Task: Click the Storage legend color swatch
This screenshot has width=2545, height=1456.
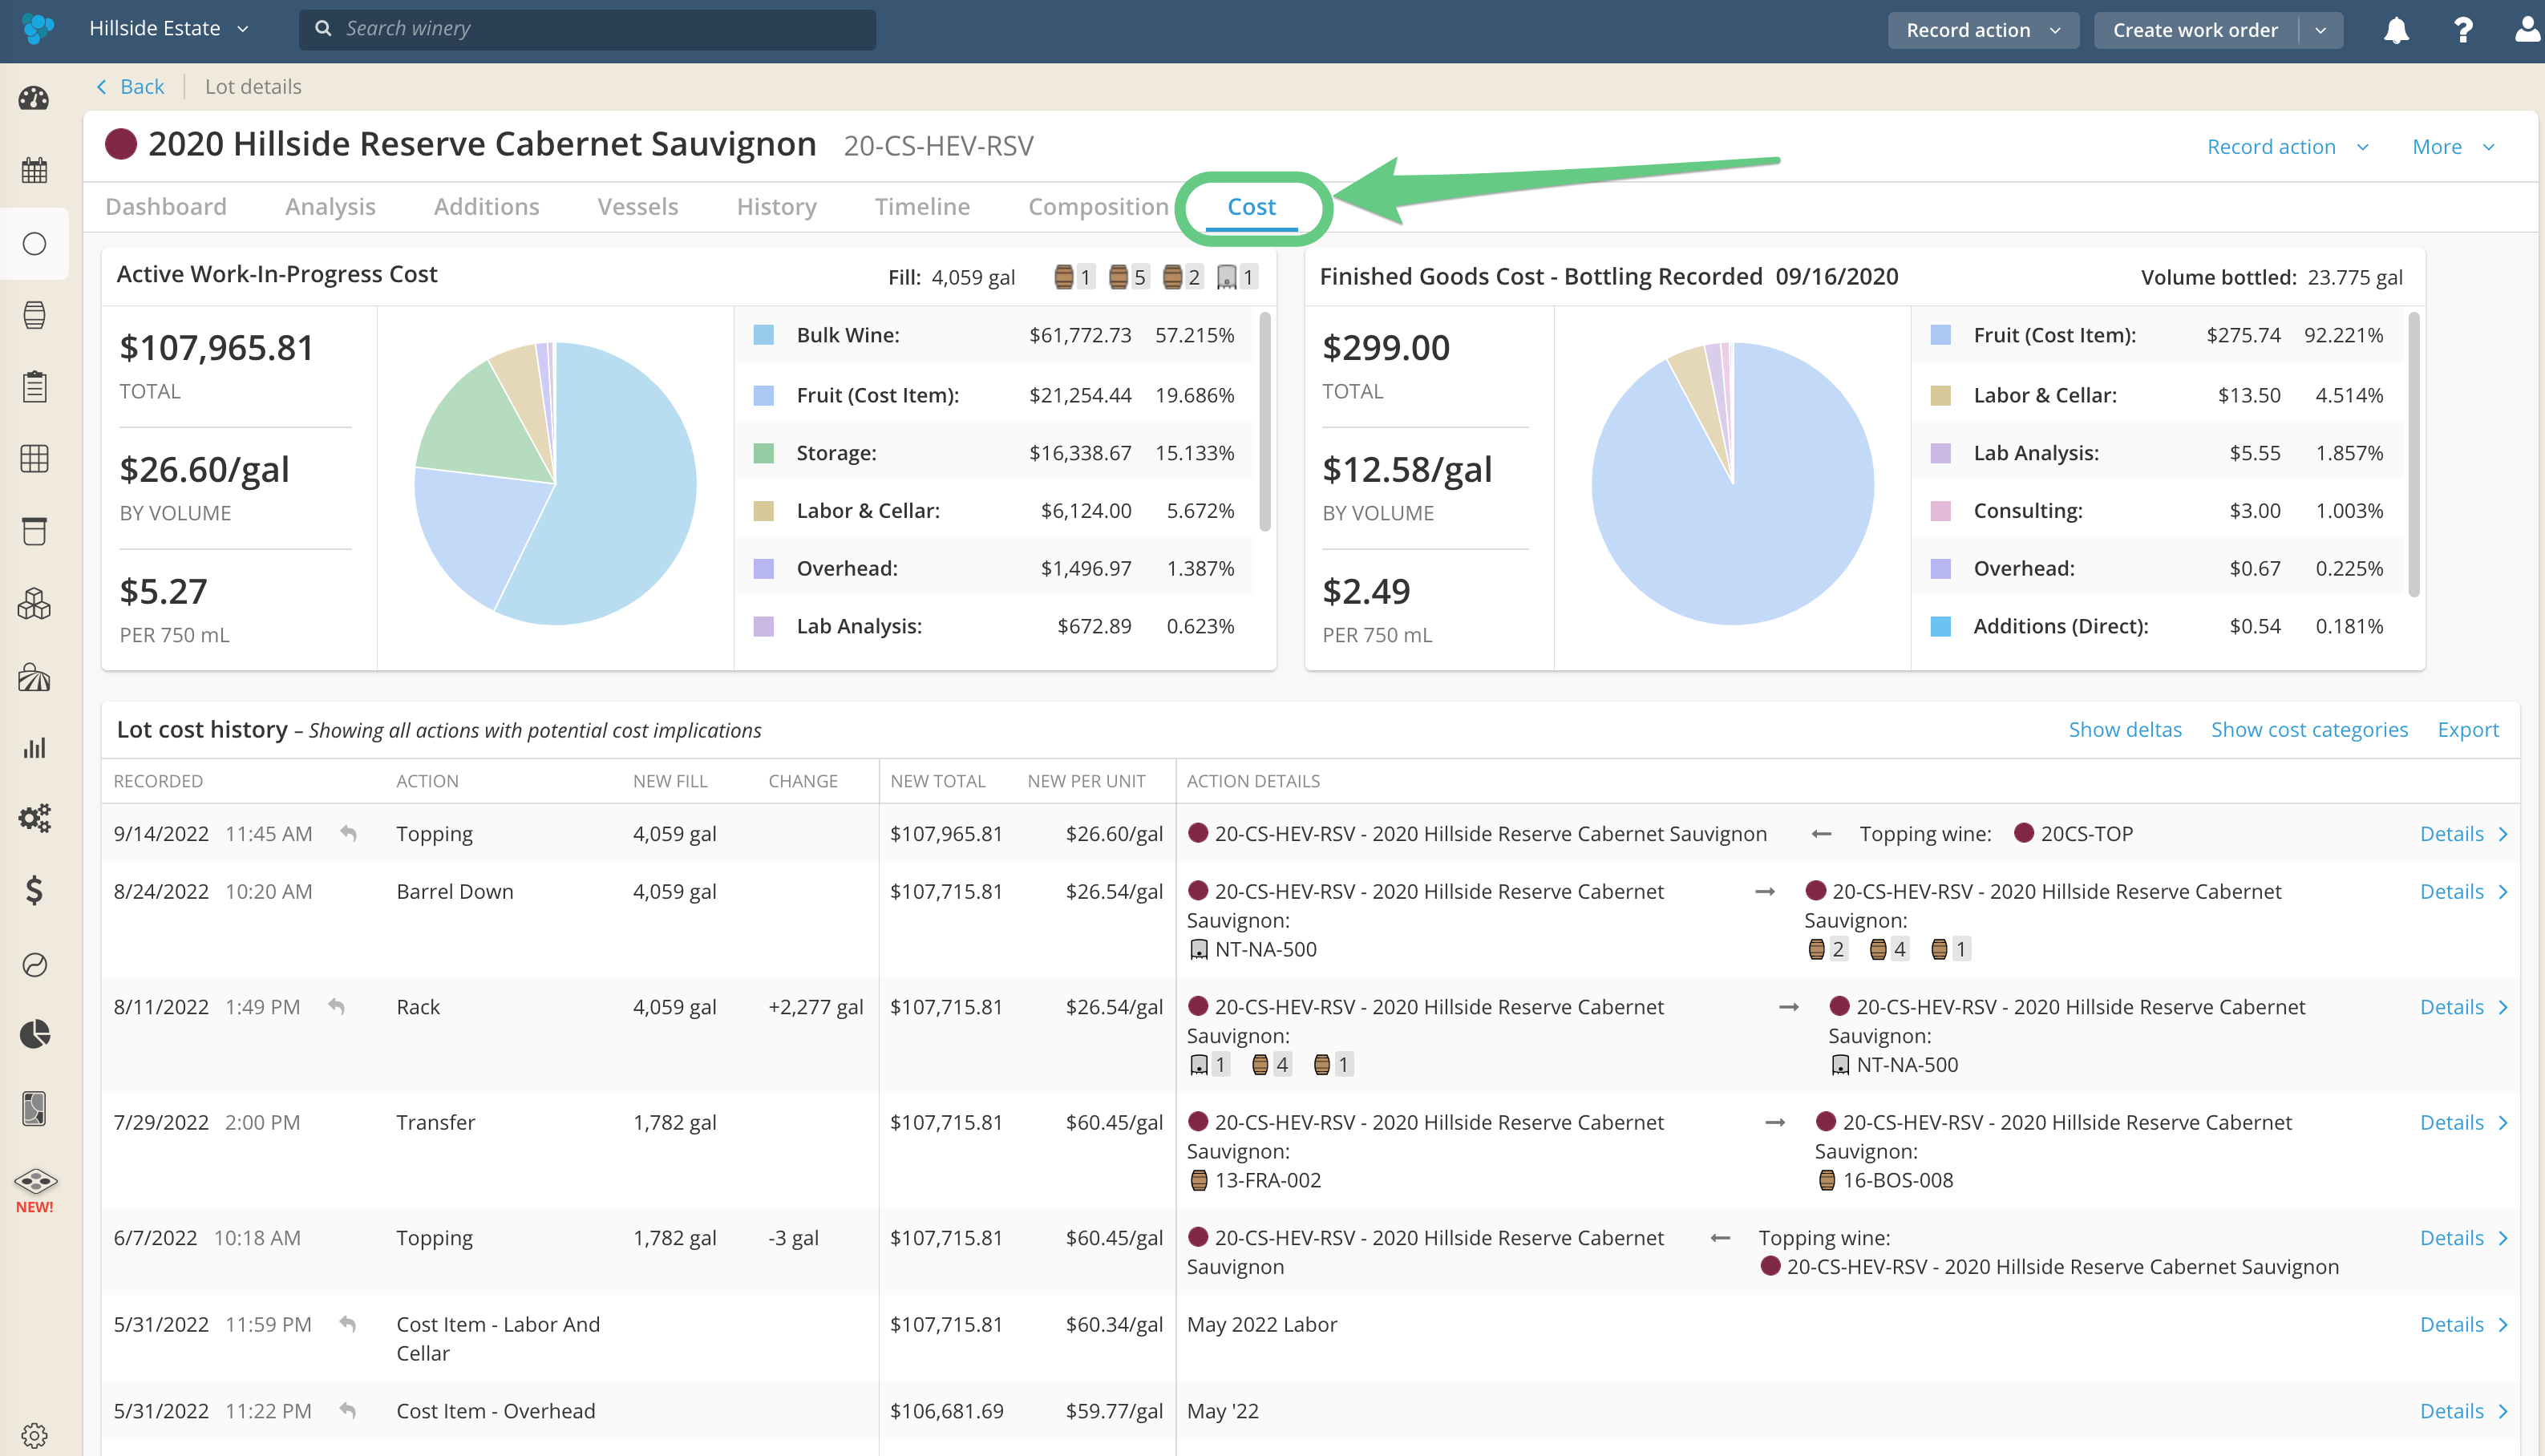Action: (764, 453)
